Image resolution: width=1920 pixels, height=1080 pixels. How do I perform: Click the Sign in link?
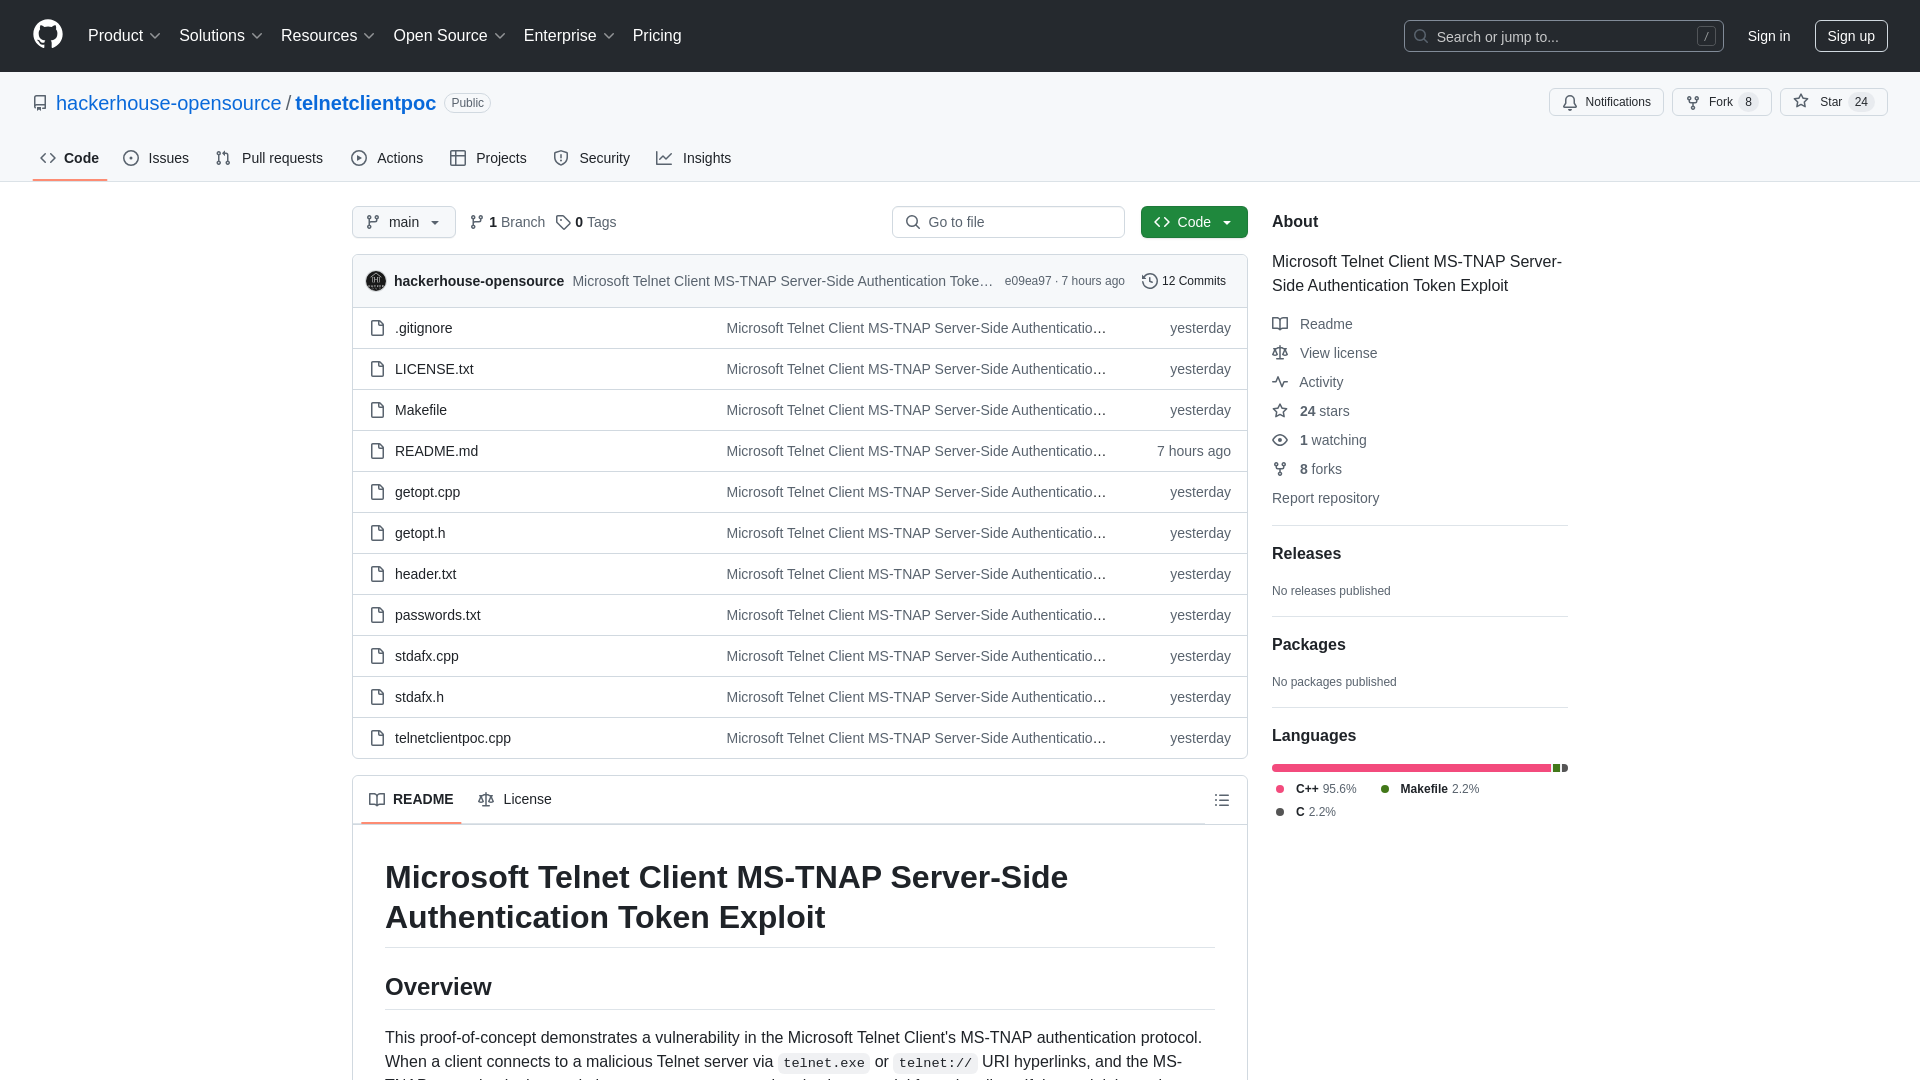tap(1769, 36)
